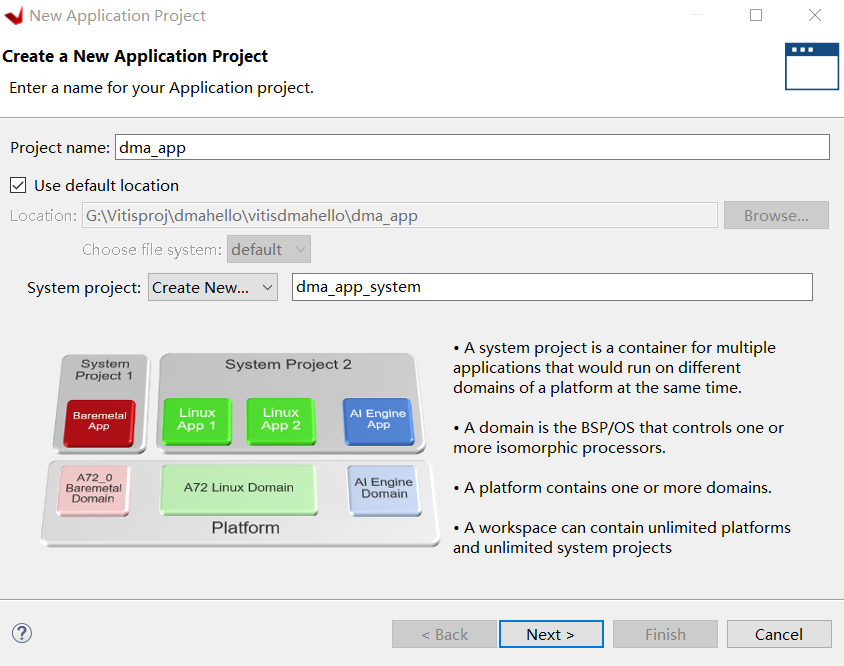Image resolution: width=844 pixels, height=666 pixels.
Task: Open the System project Create New dropdown
Action: pos(212,287)
